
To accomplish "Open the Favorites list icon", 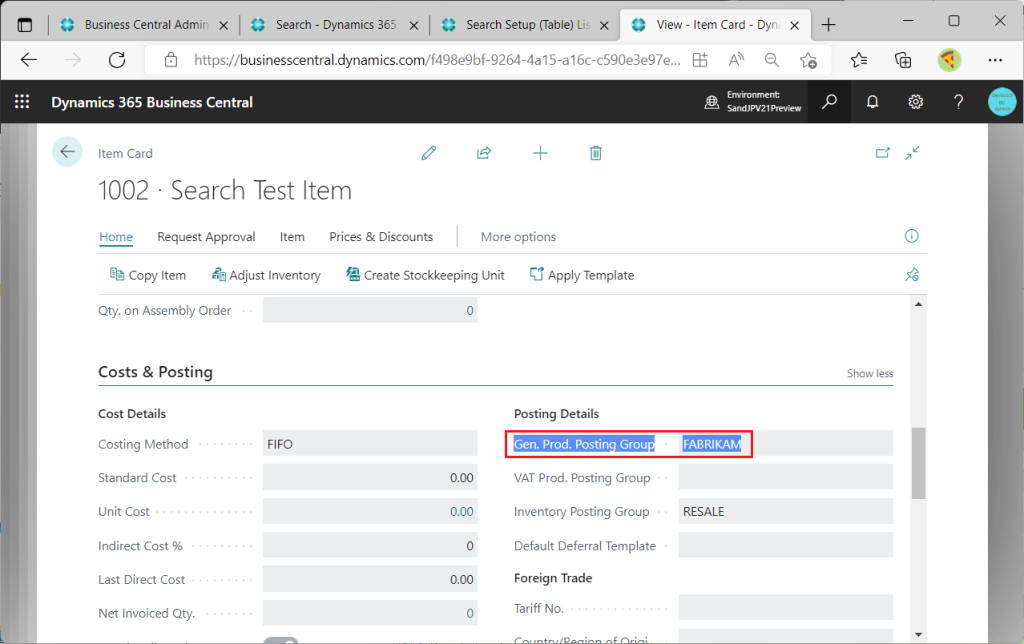I will (859, 60).
